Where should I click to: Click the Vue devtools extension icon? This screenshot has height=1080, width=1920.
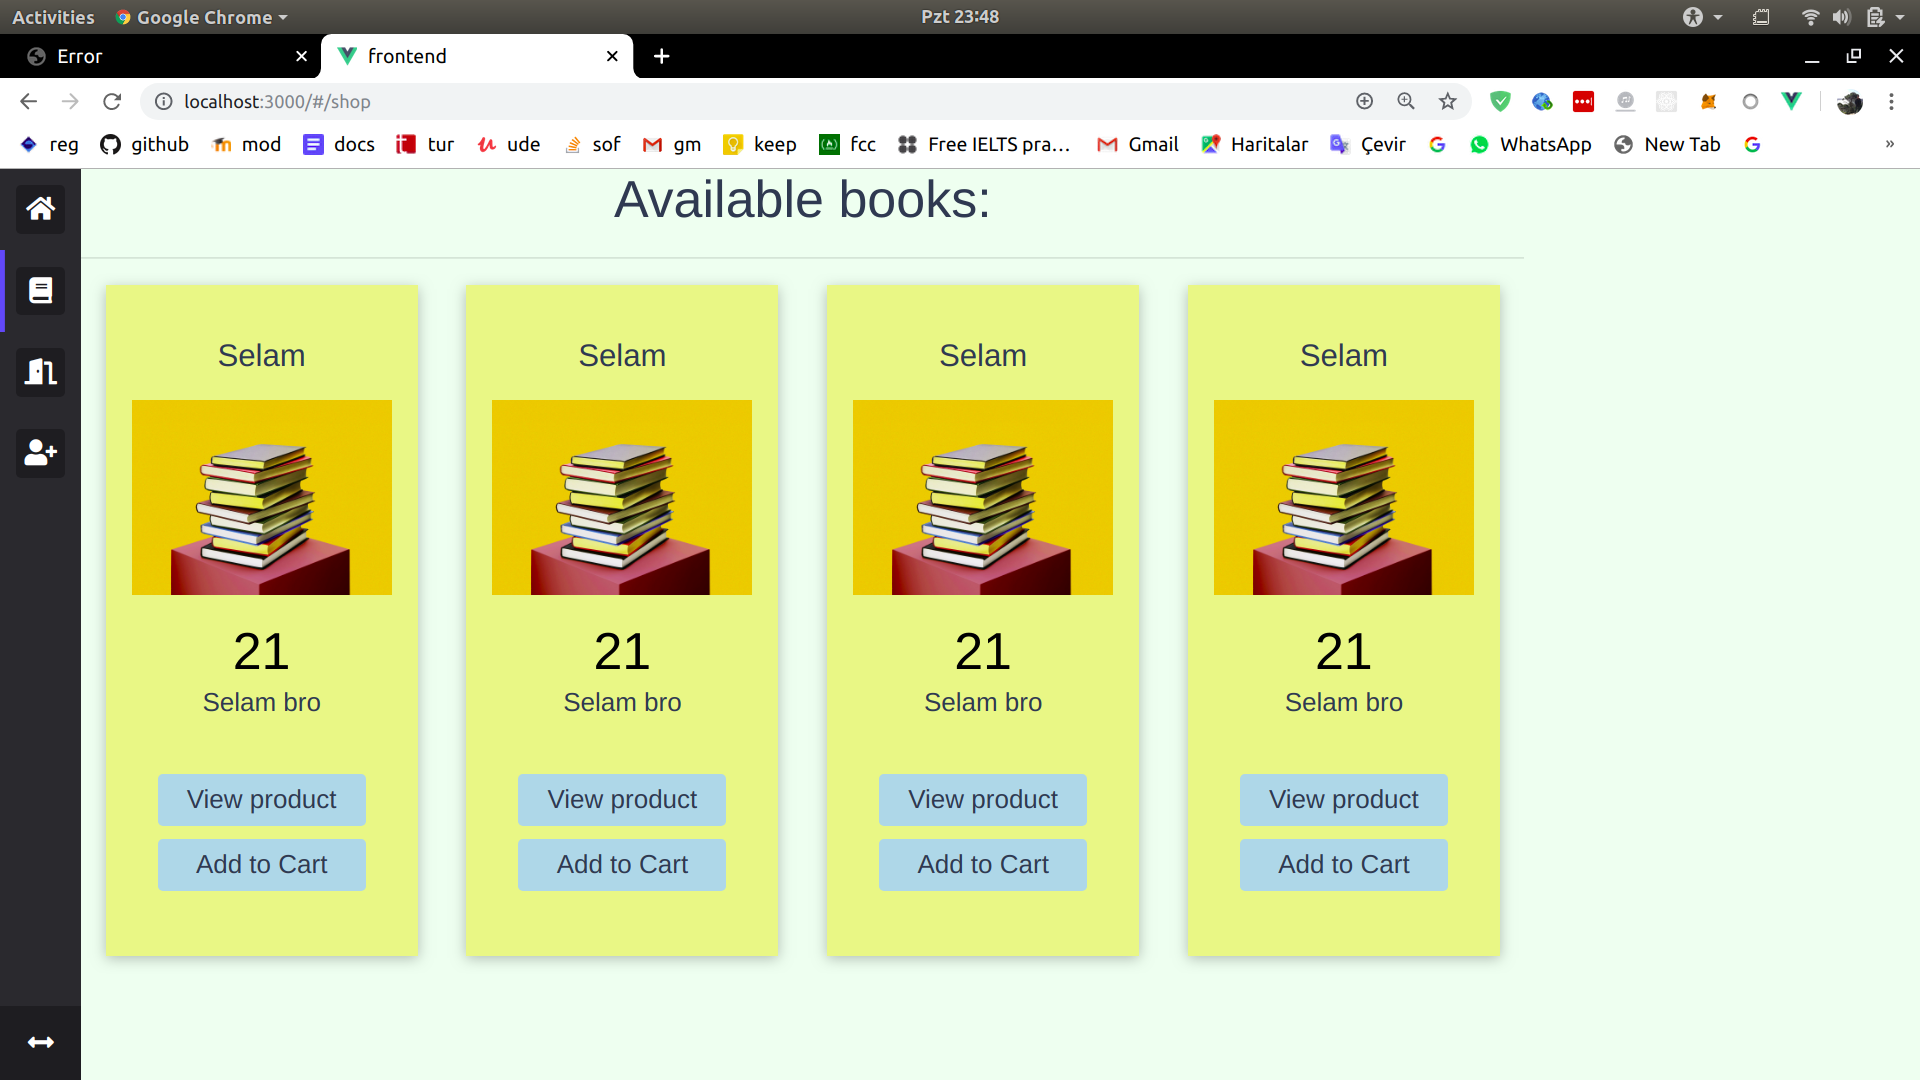tap(1791, 101)
